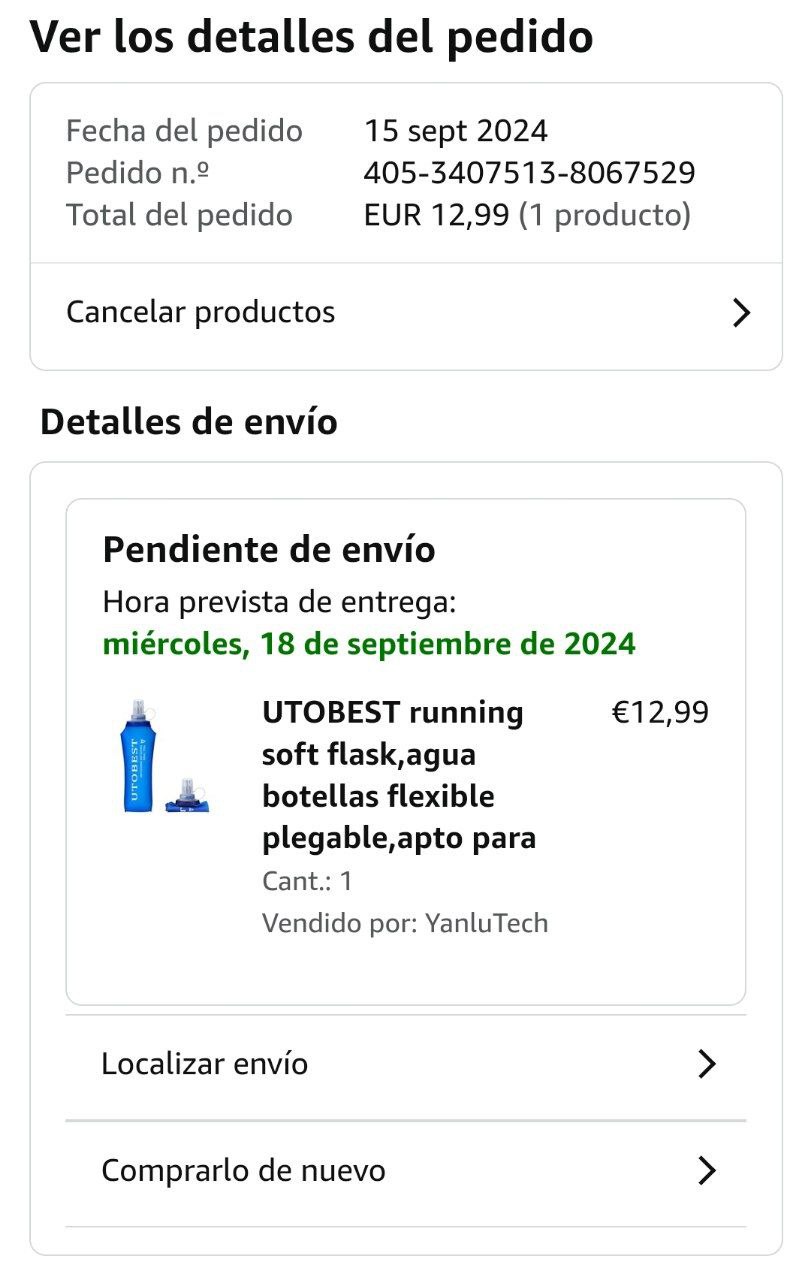This screenshot has height=1280, width=811.
Task: Tap the arrow next to Localizar envío
Action: (706, 1064)
